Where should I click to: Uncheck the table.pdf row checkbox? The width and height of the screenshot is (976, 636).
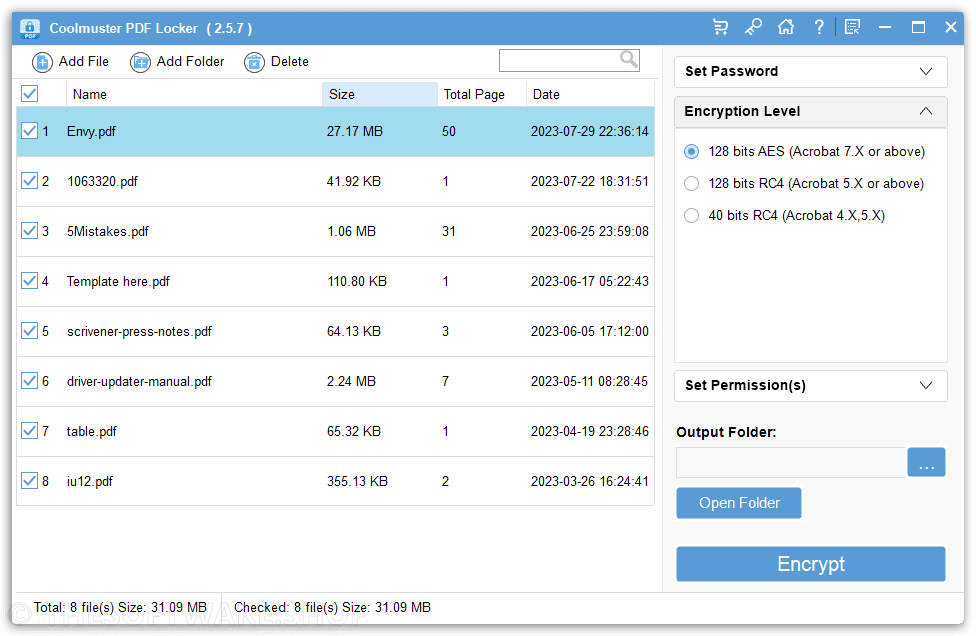pos(29,431)
